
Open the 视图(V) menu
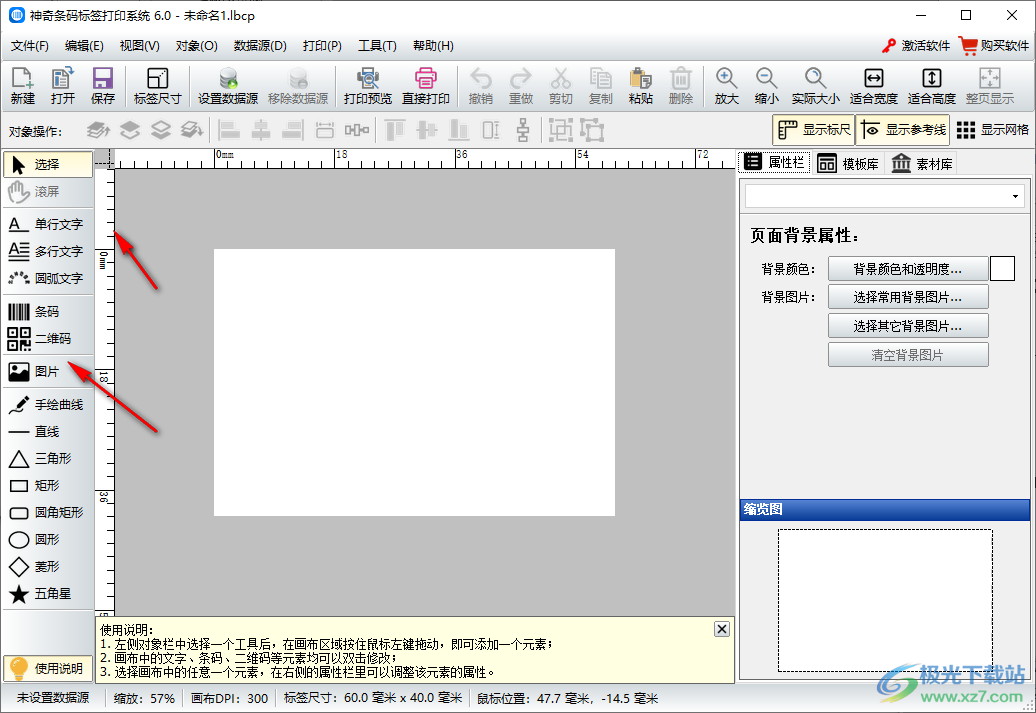click(139, 46)
